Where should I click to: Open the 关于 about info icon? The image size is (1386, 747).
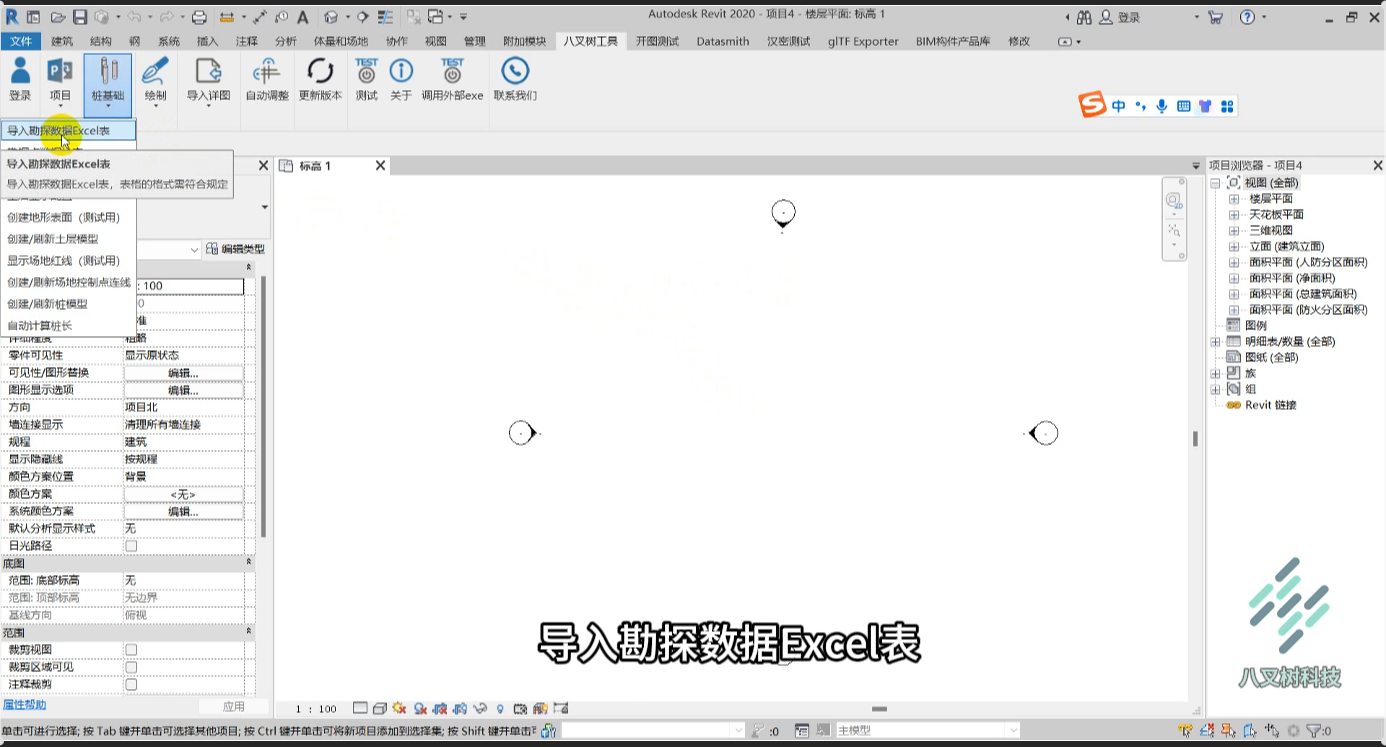[401, 80]
